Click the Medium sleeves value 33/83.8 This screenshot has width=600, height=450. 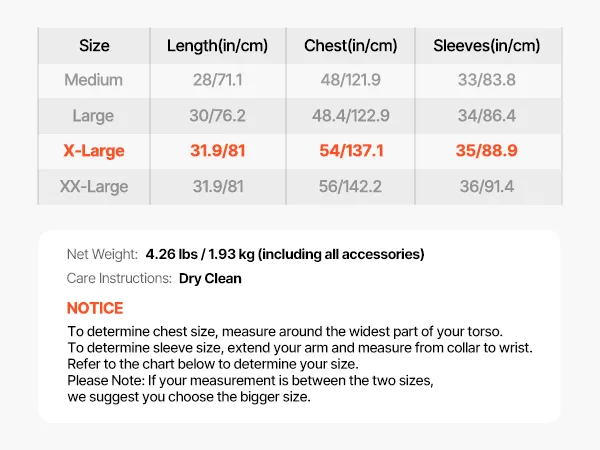(x=486, y=80)
